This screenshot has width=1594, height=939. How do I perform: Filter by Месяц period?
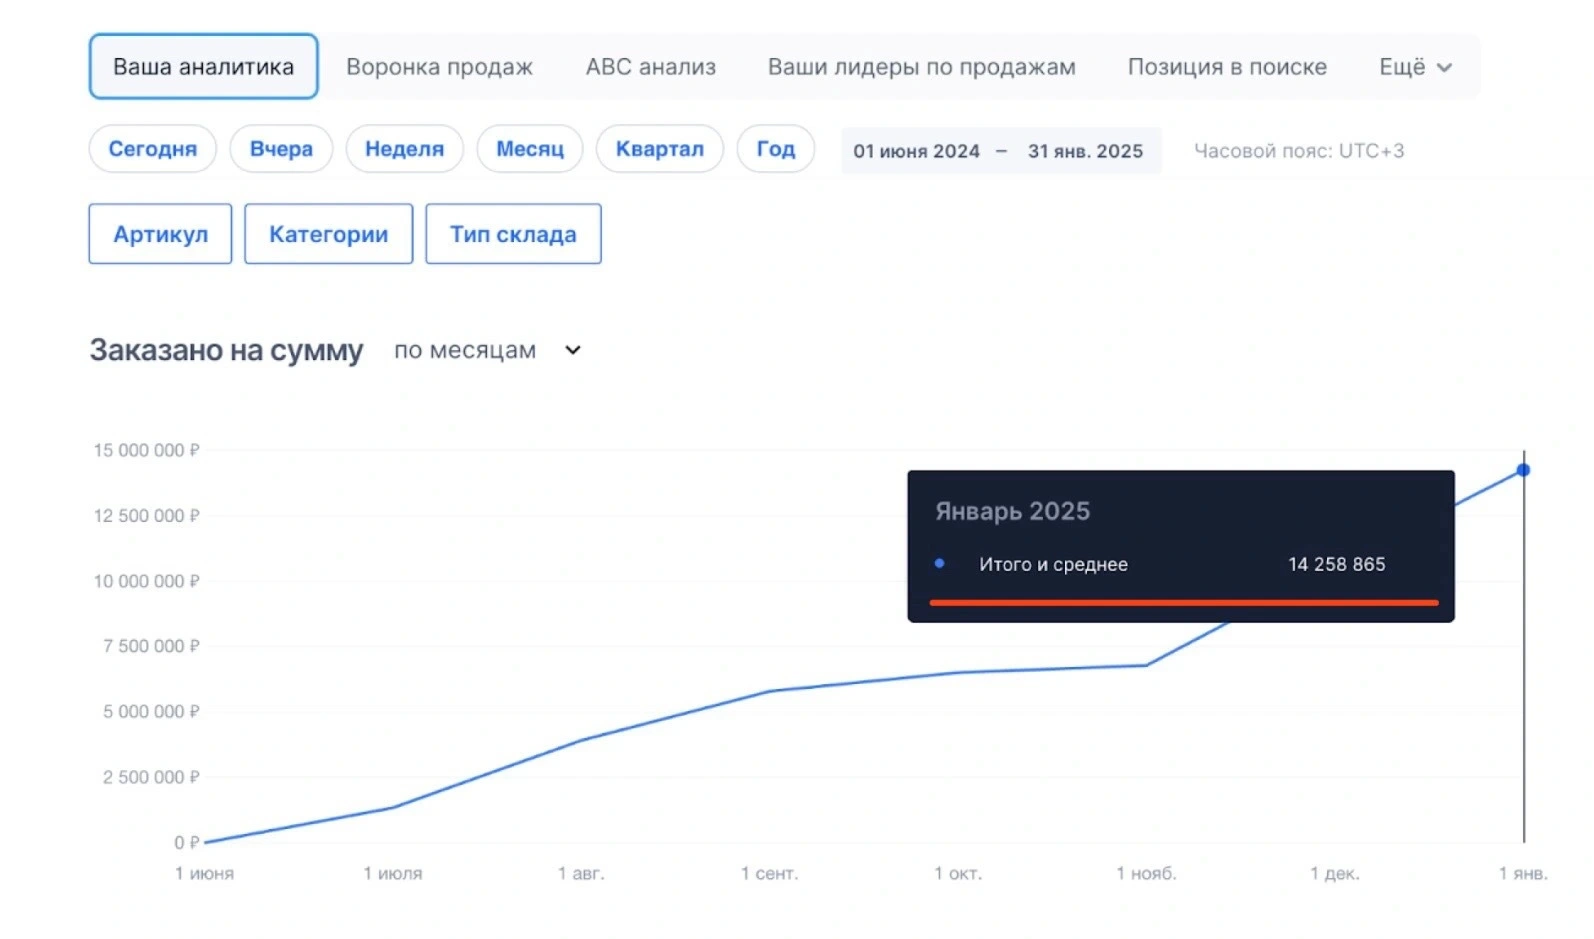pos(530,149)
